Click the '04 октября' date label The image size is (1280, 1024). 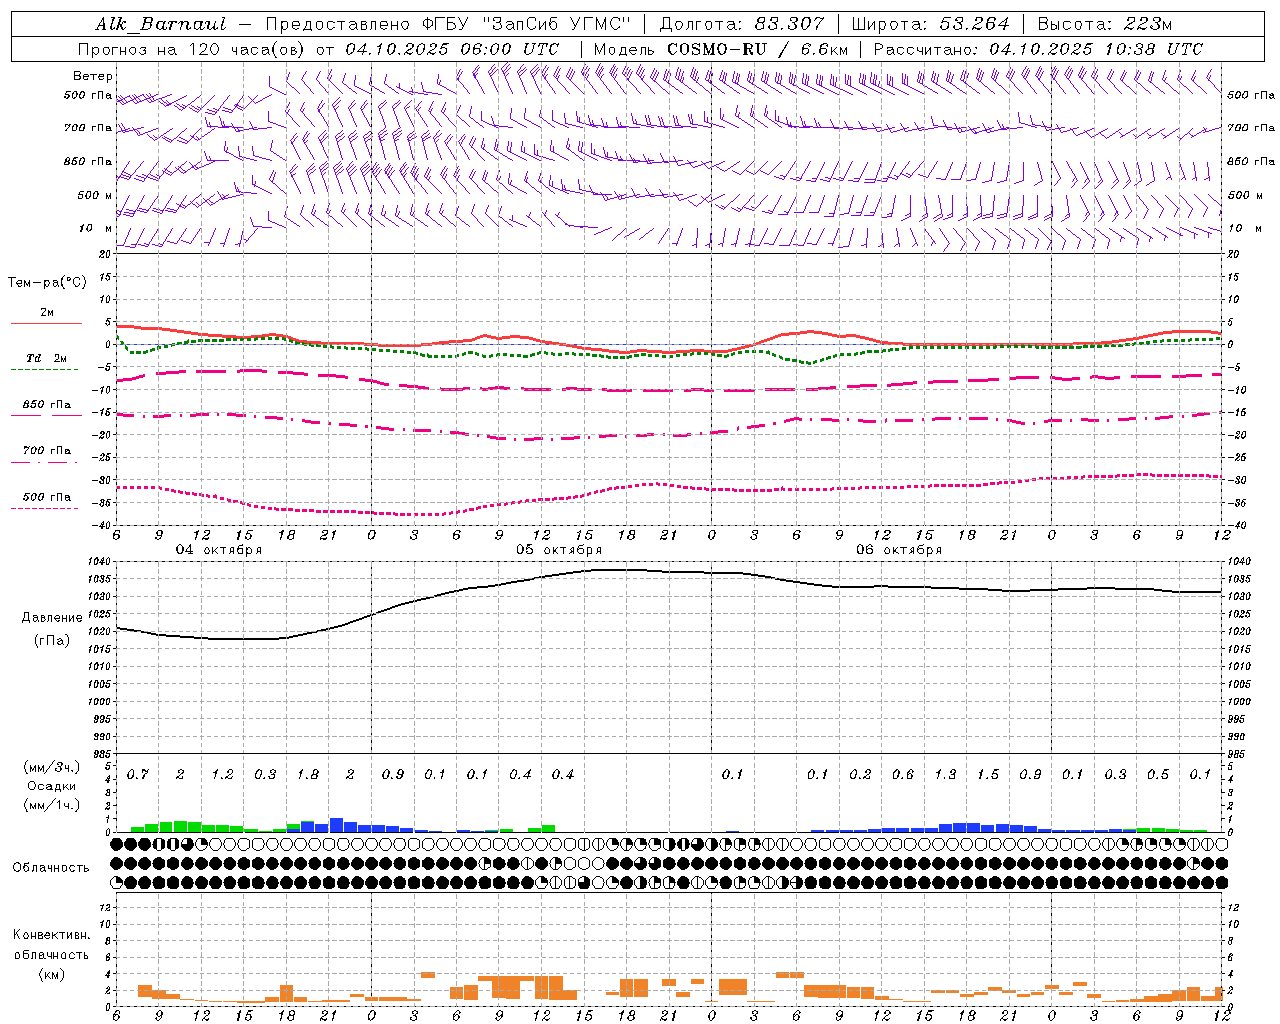(219, 550)
